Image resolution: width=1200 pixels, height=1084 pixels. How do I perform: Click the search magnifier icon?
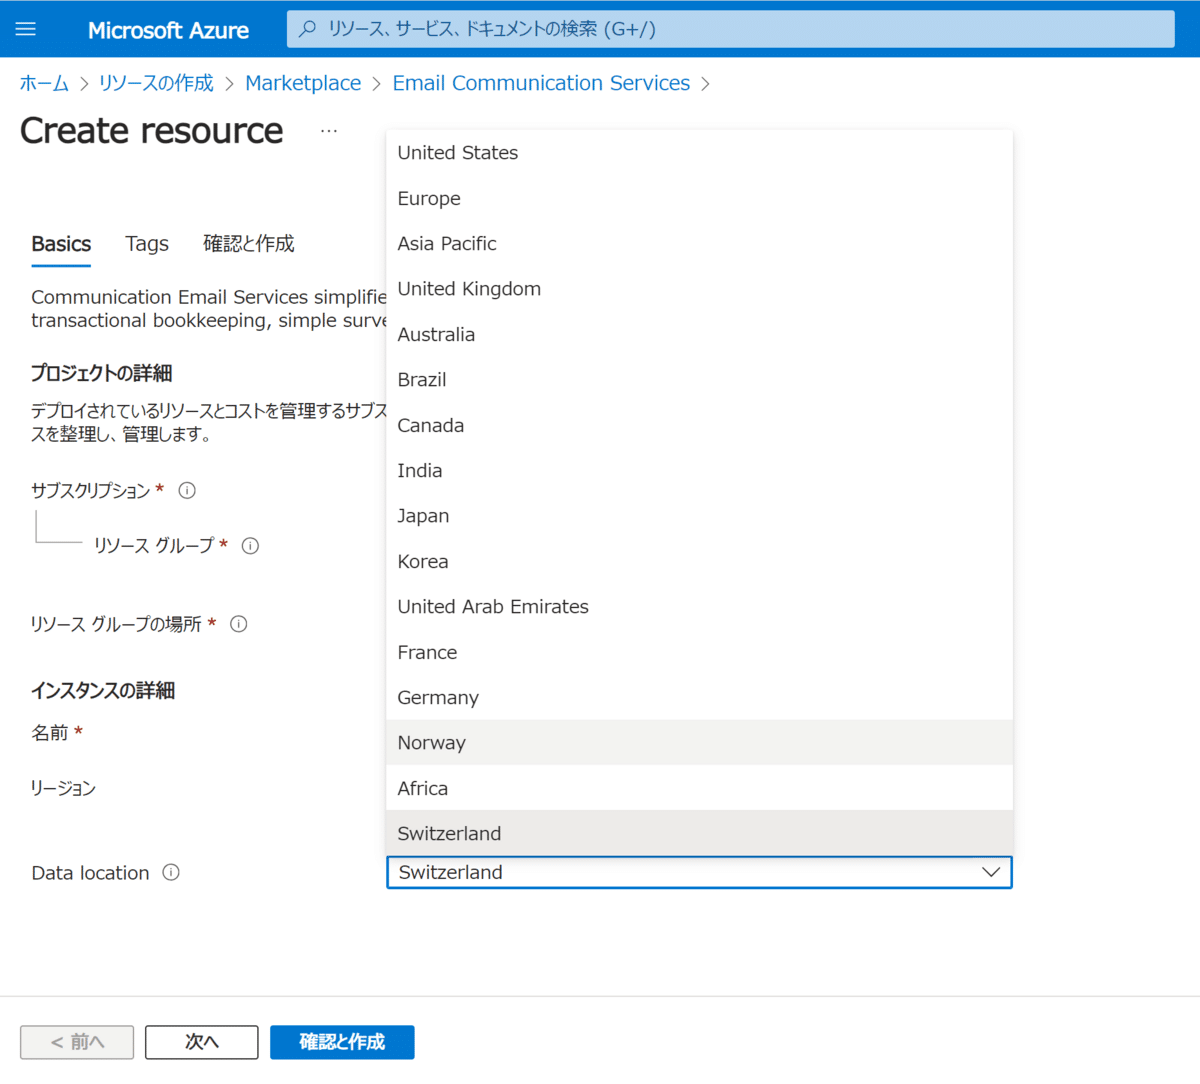(308, 29)
